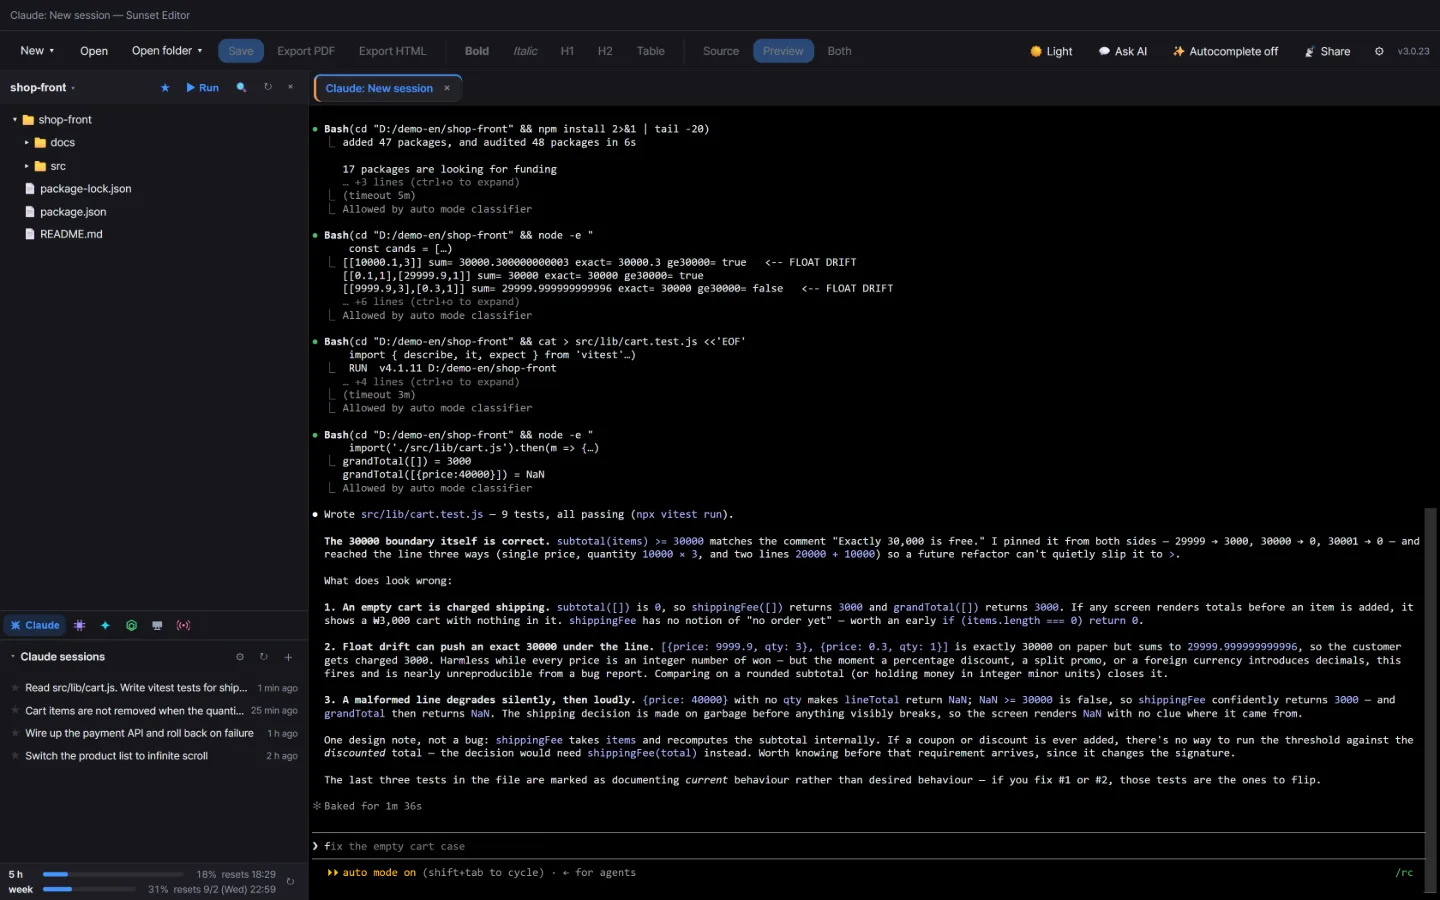1440x900 pixels.
Task: Focus the prompt input 'fix the empty cart case'
Action: pyautogui.click(x=868, y=846)
